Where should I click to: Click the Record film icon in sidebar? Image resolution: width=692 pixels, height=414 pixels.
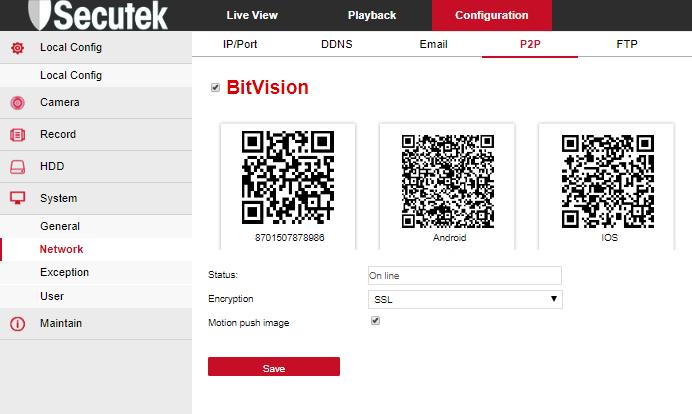click(x=18, y=135)
